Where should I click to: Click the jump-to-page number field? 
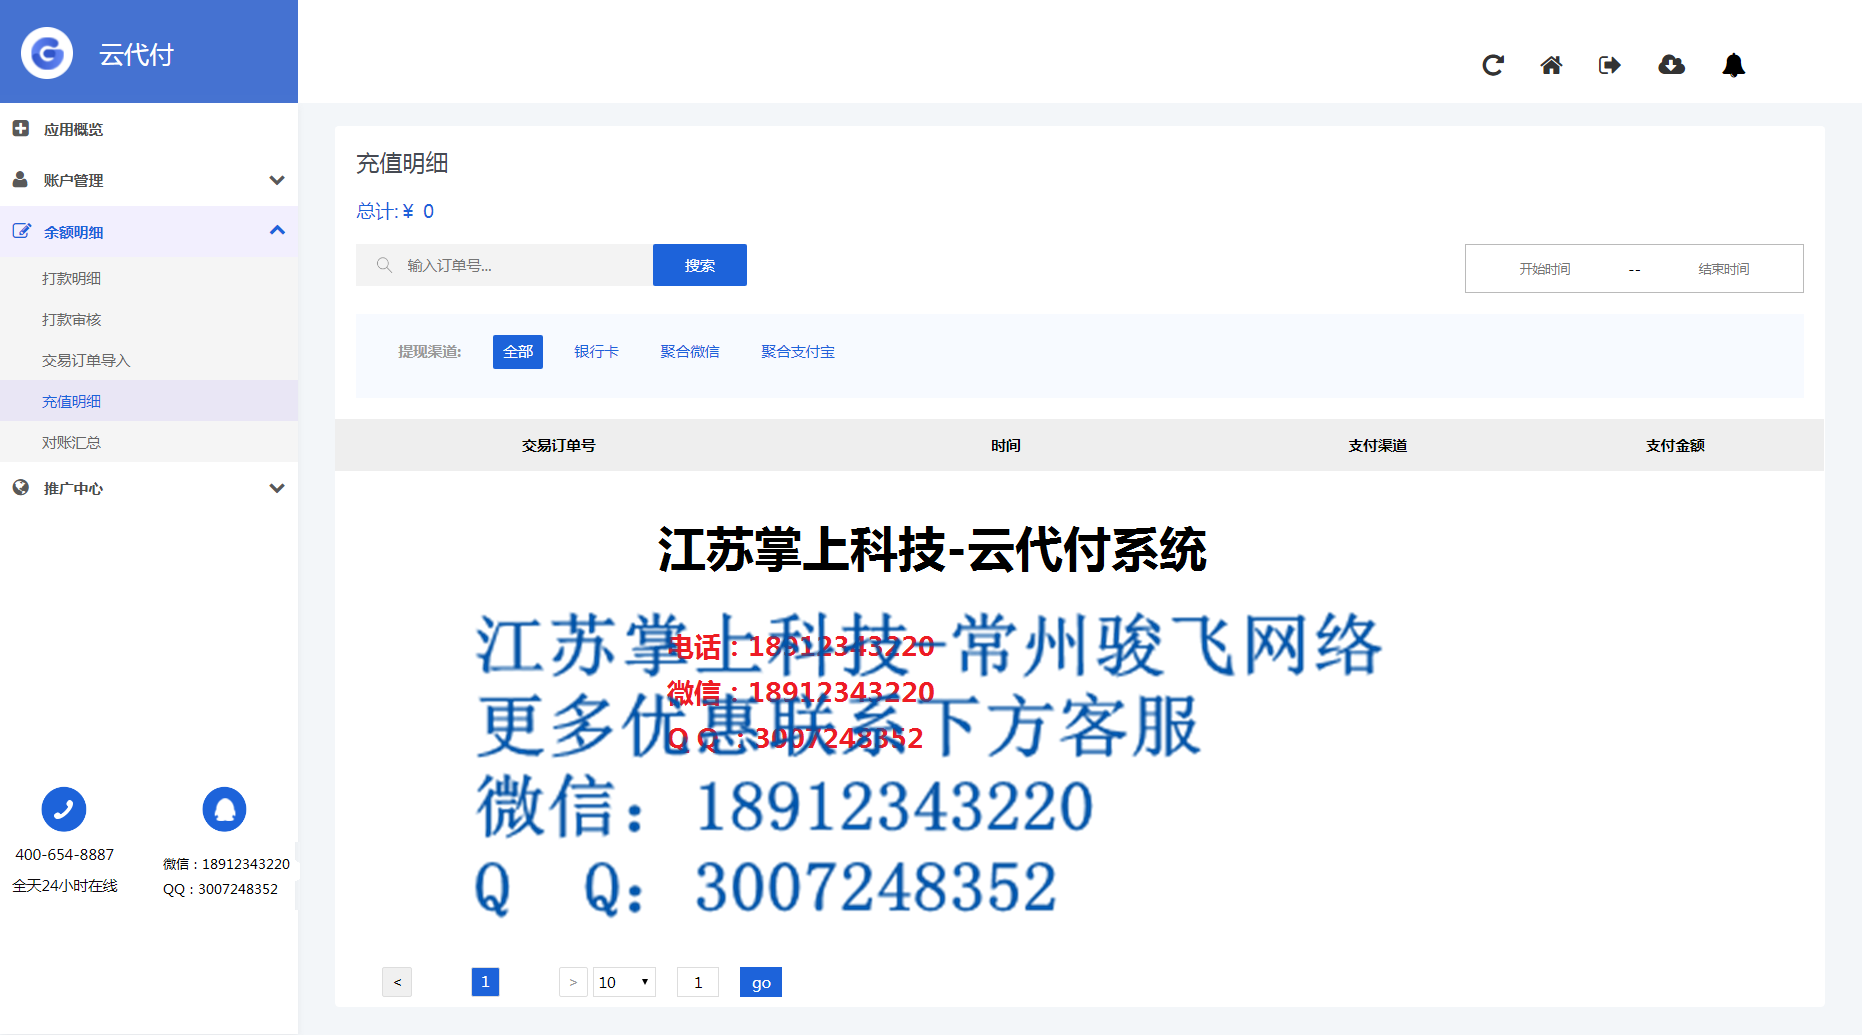pyautogui.click(x=698, y=982)
